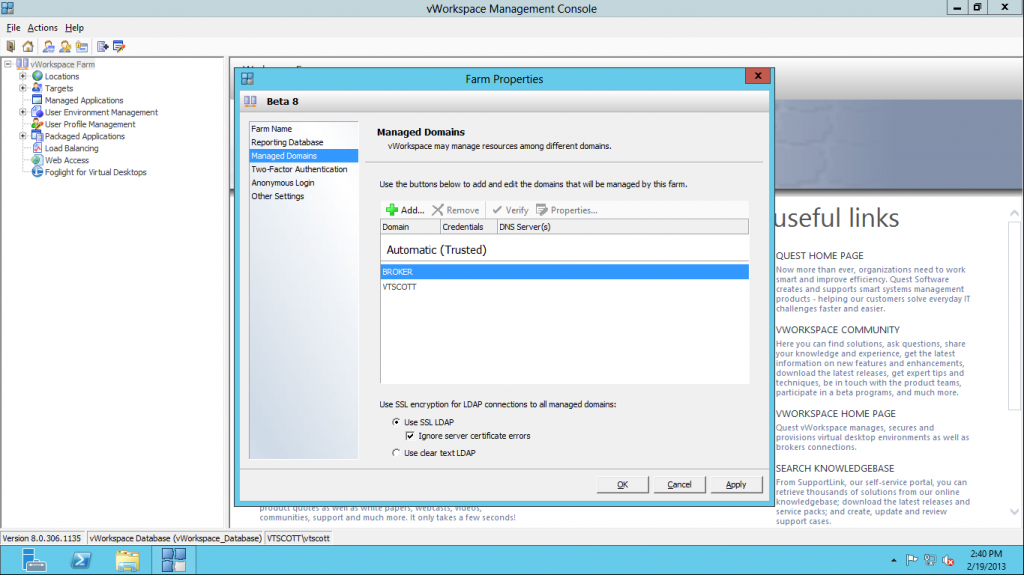1024x575 pixels.
Task: Click the QUEST HOME PAGE link
Action: point(820,255)
